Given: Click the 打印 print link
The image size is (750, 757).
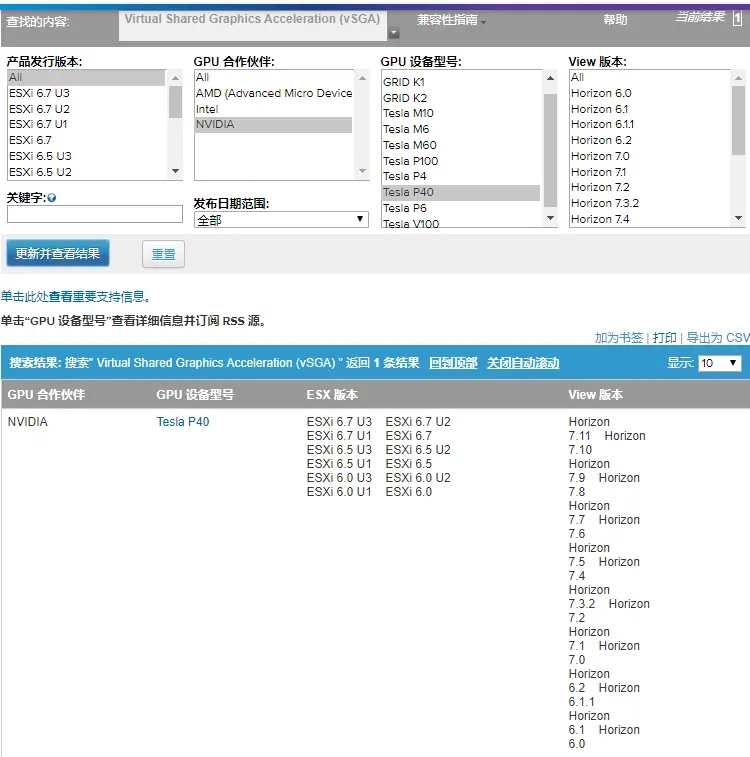Looking at the screenshot, I should click(665, 337).
